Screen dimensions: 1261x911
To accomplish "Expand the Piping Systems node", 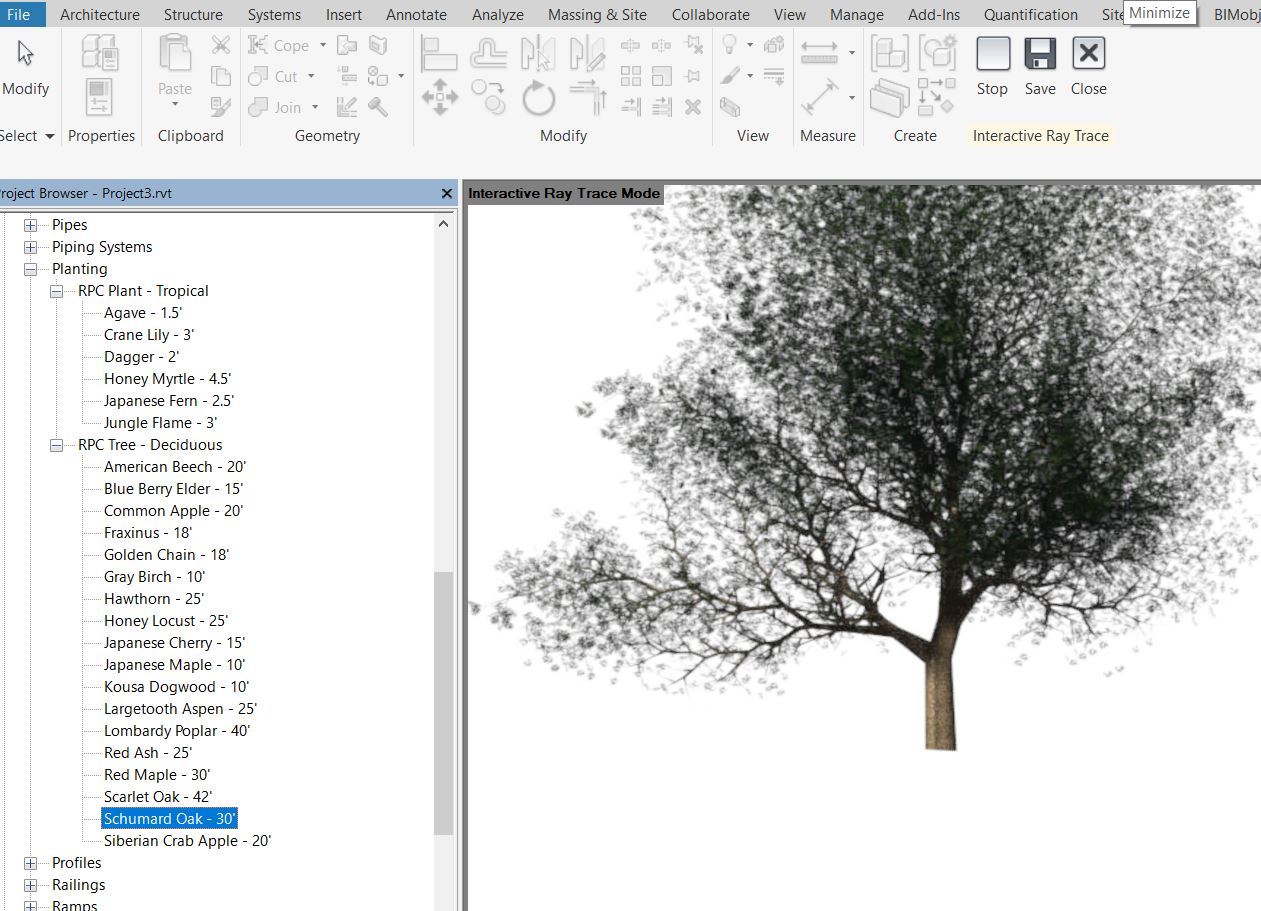I will (31, 247).
